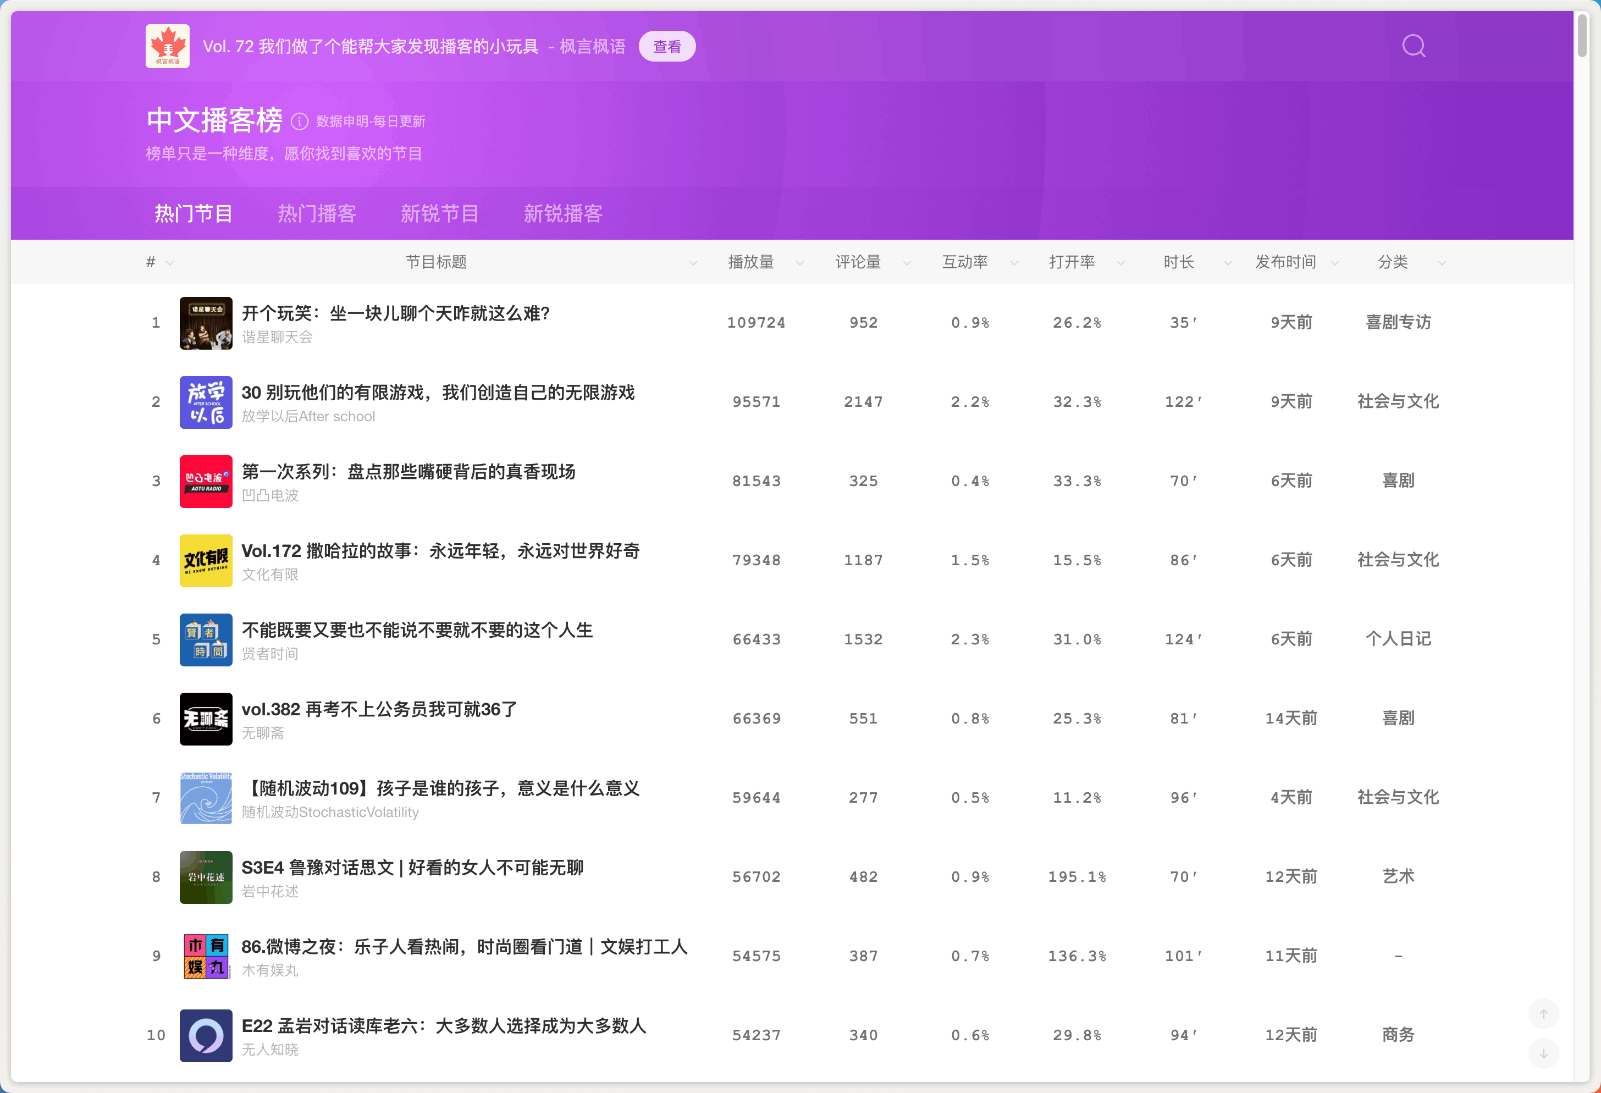Open 谐星聊天会 podcast cover thumbnail
The image size is (1601, 1093).
pyautogui.click(x=206, y=323)
